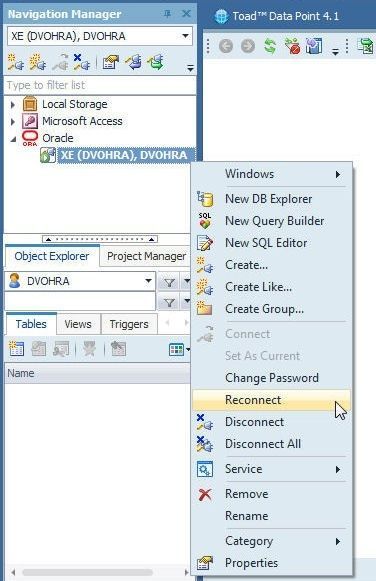The height and width of the screenshot is (581, 376).
Task: Click the horizontal scrollbar at panel bottom
Action: point(87,572)
